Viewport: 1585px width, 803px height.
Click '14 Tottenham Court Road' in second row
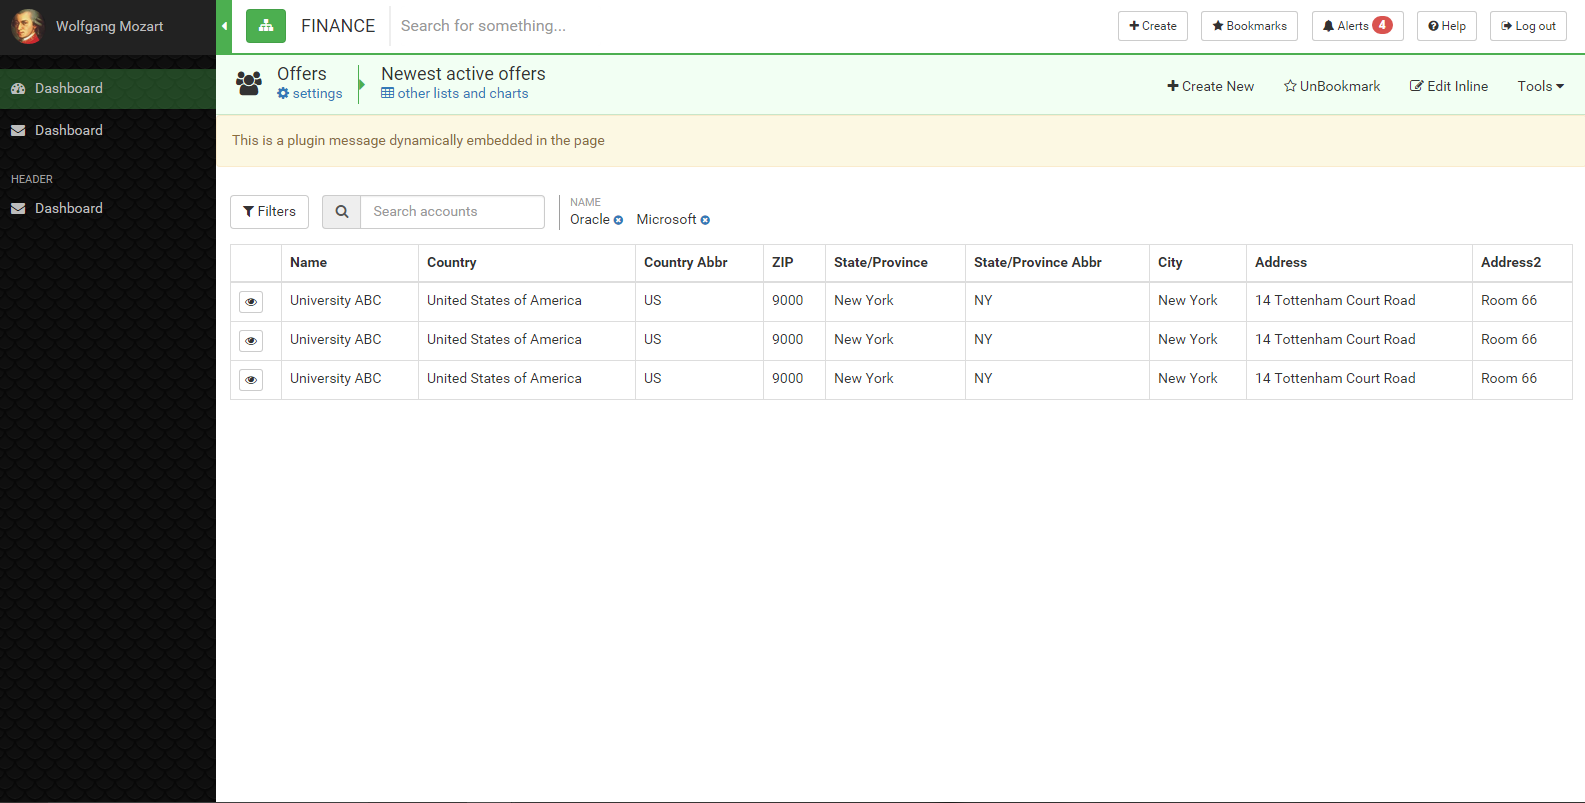[1335, 339]
